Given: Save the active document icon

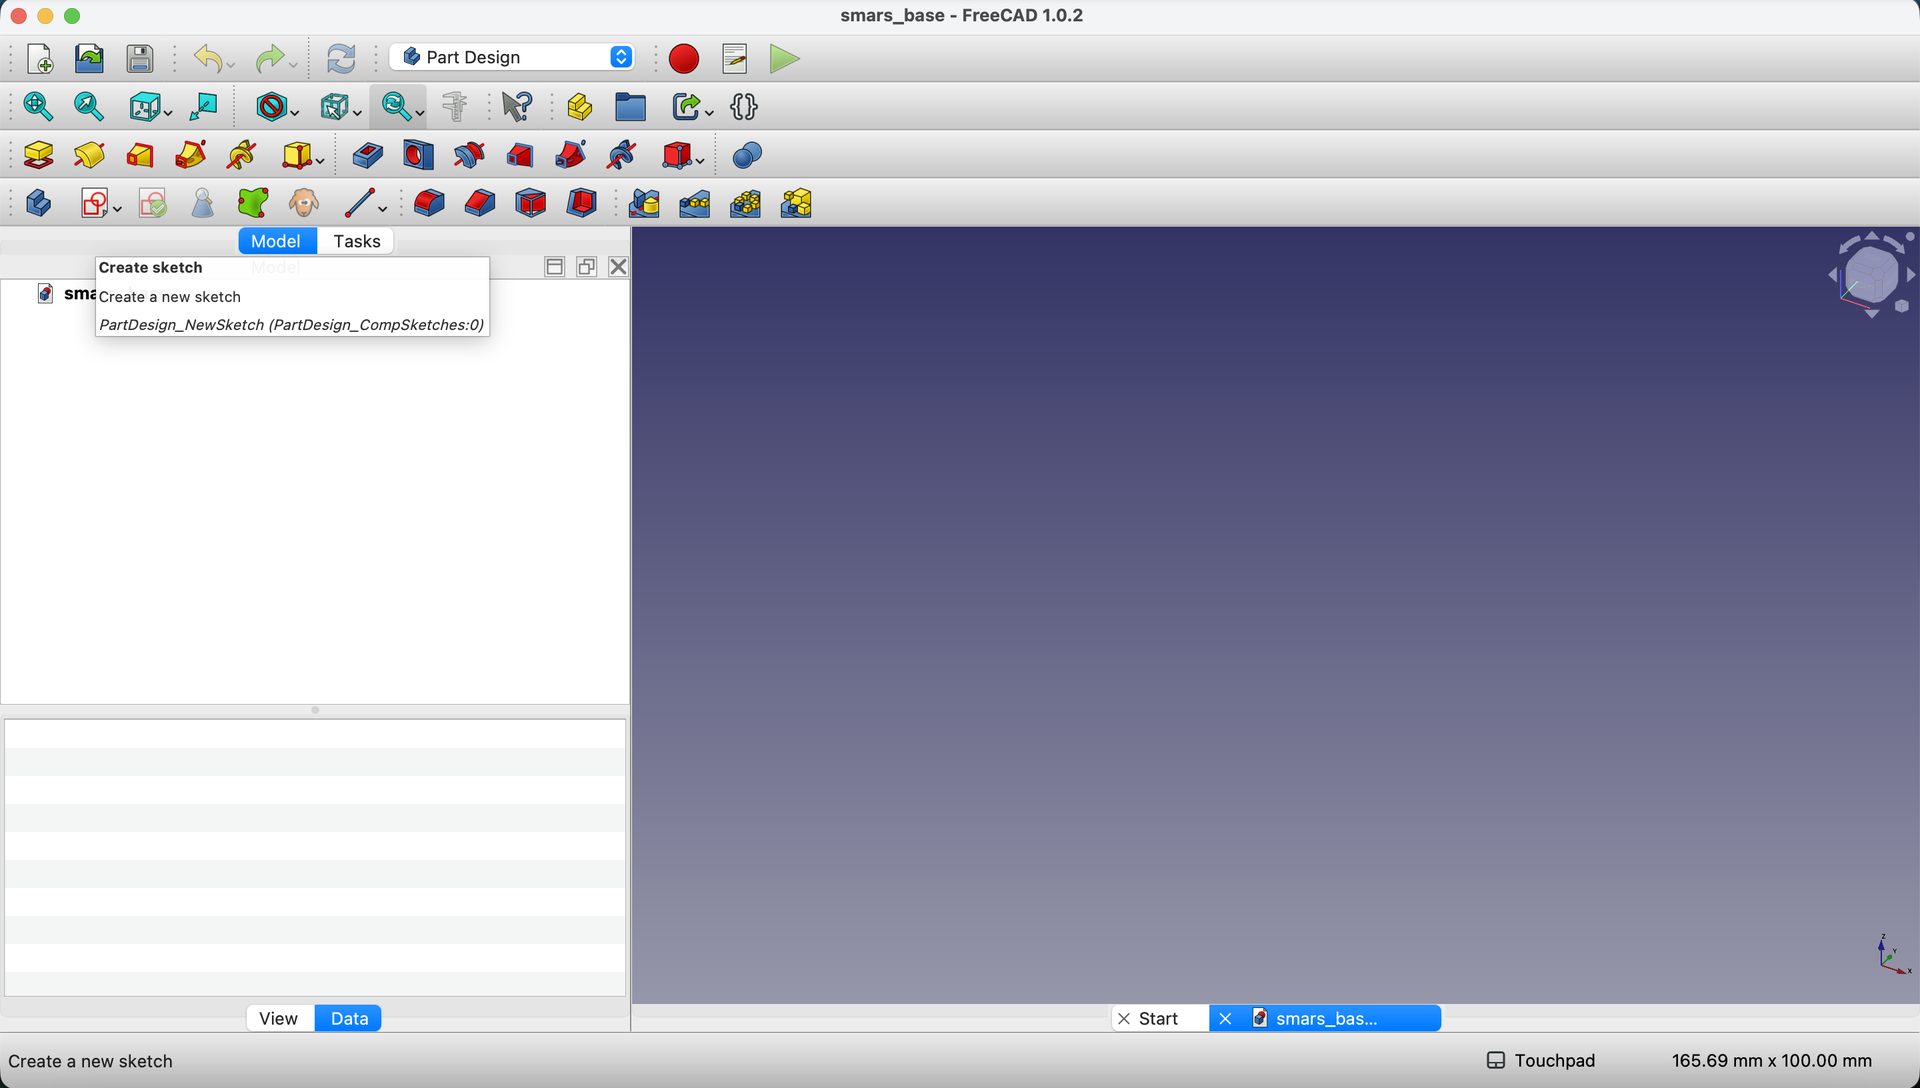Looking at the screenshot, I should 140,59.
